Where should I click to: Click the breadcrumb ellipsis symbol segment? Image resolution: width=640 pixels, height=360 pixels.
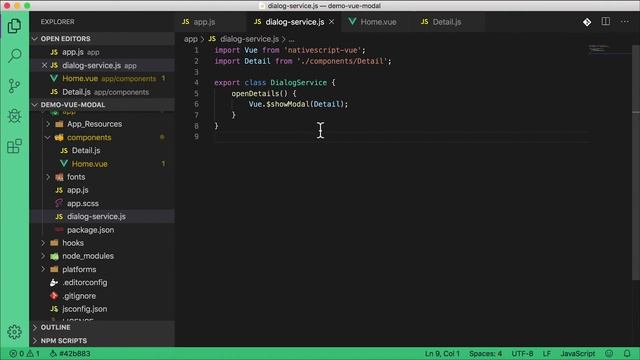291,40
